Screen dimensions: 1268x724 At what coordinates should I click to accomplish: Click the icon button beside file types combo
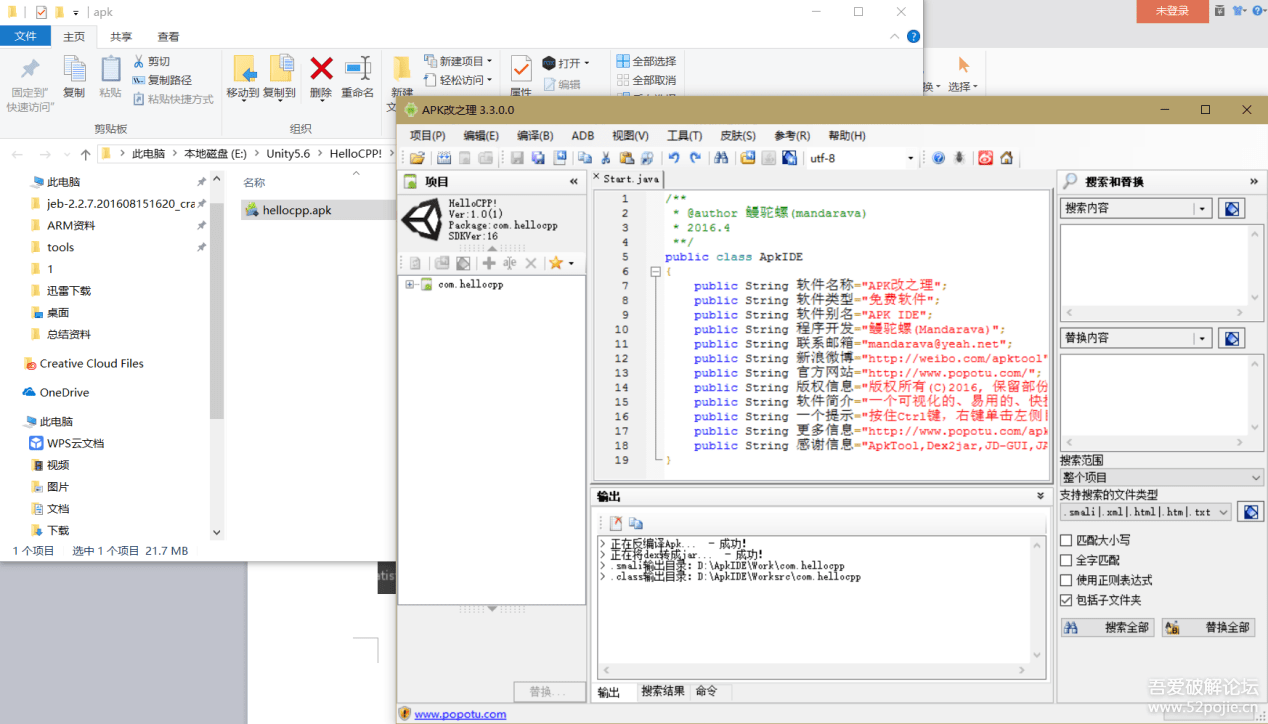(x=1250, y=511)
